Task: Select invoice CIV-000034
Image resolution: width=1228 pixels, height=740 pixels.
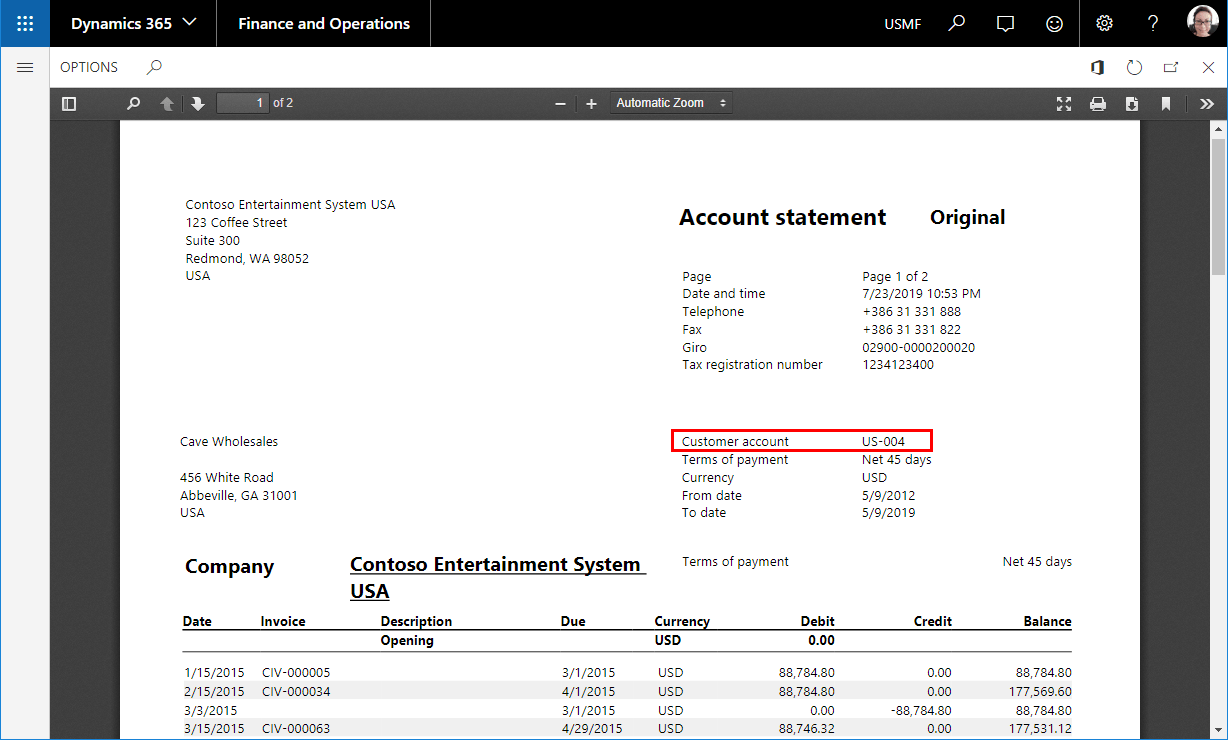Action: 296,691
